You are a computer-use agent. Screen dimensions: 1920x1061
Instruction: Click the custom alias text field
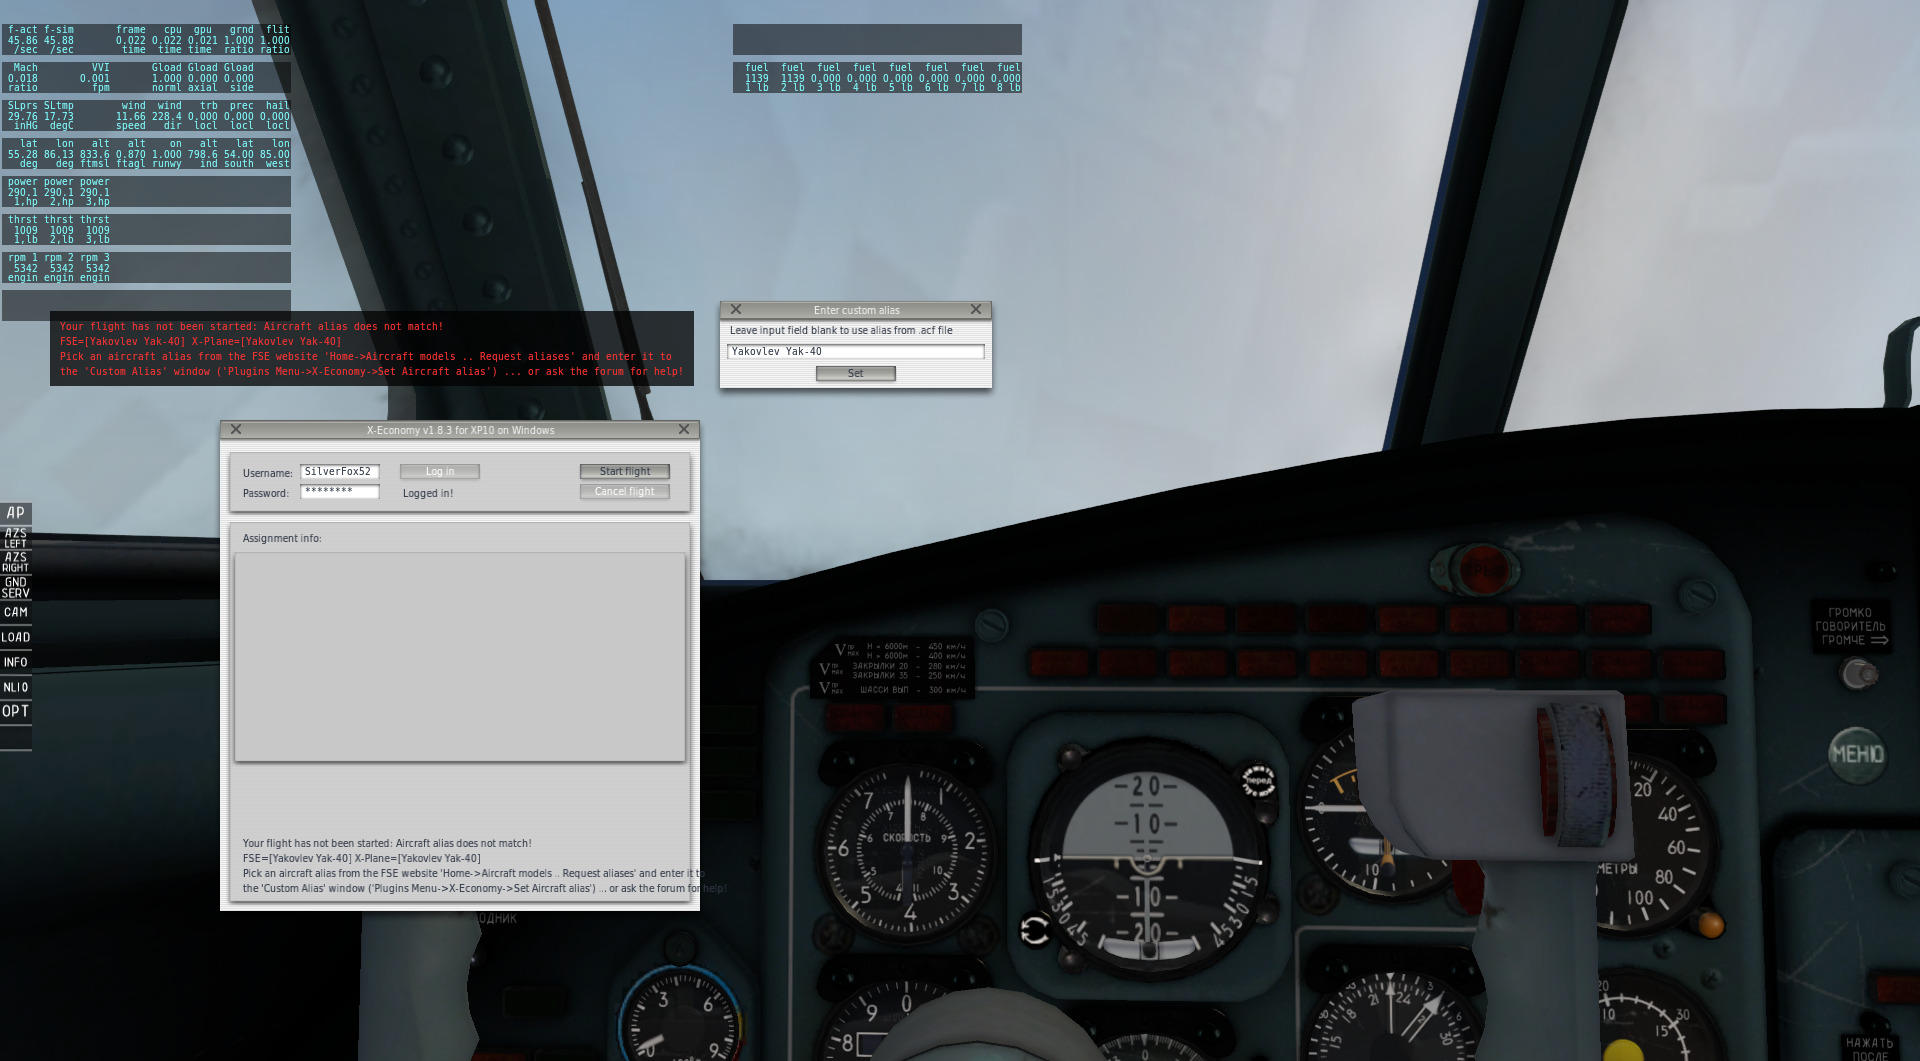[855, 351]
